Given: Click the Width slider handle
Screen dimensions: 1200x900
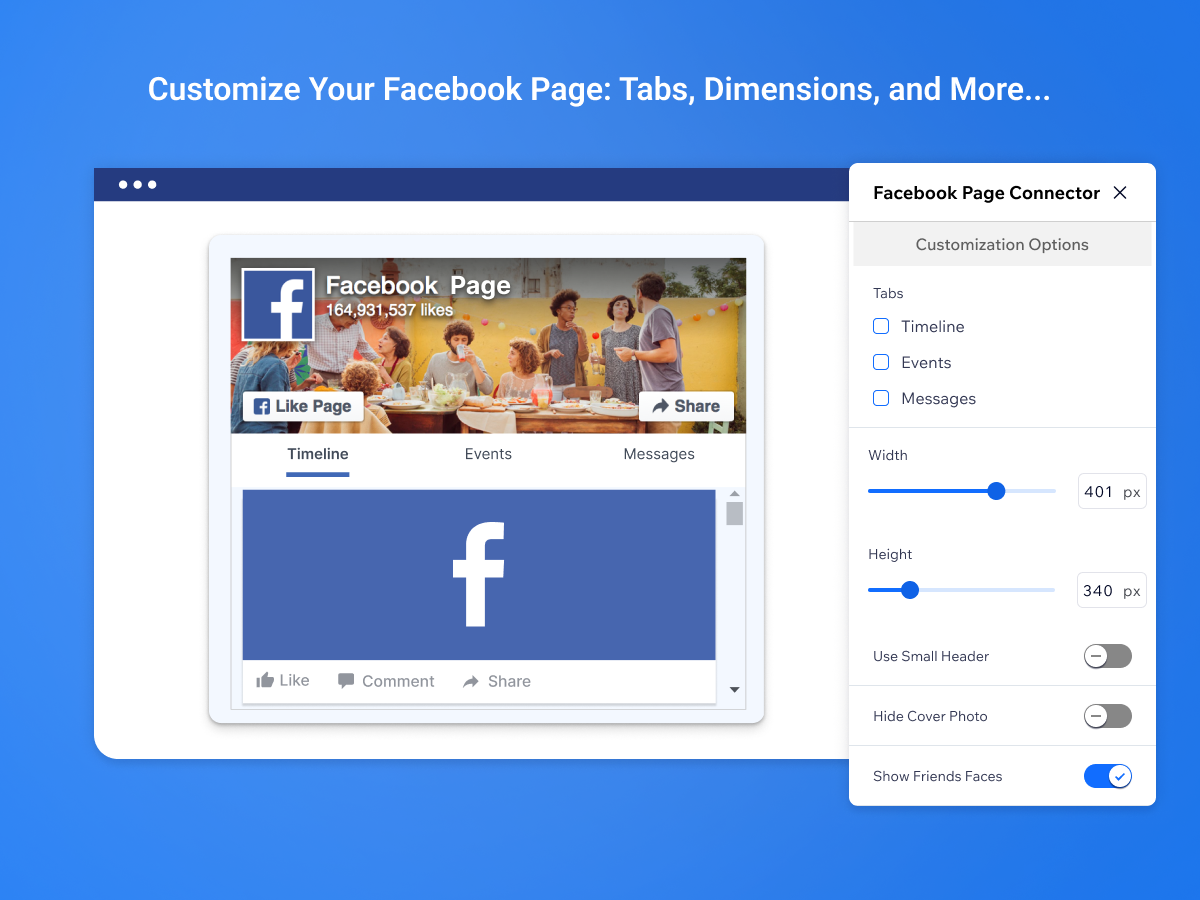Looking at the screenshot, I should click(996, 491).
